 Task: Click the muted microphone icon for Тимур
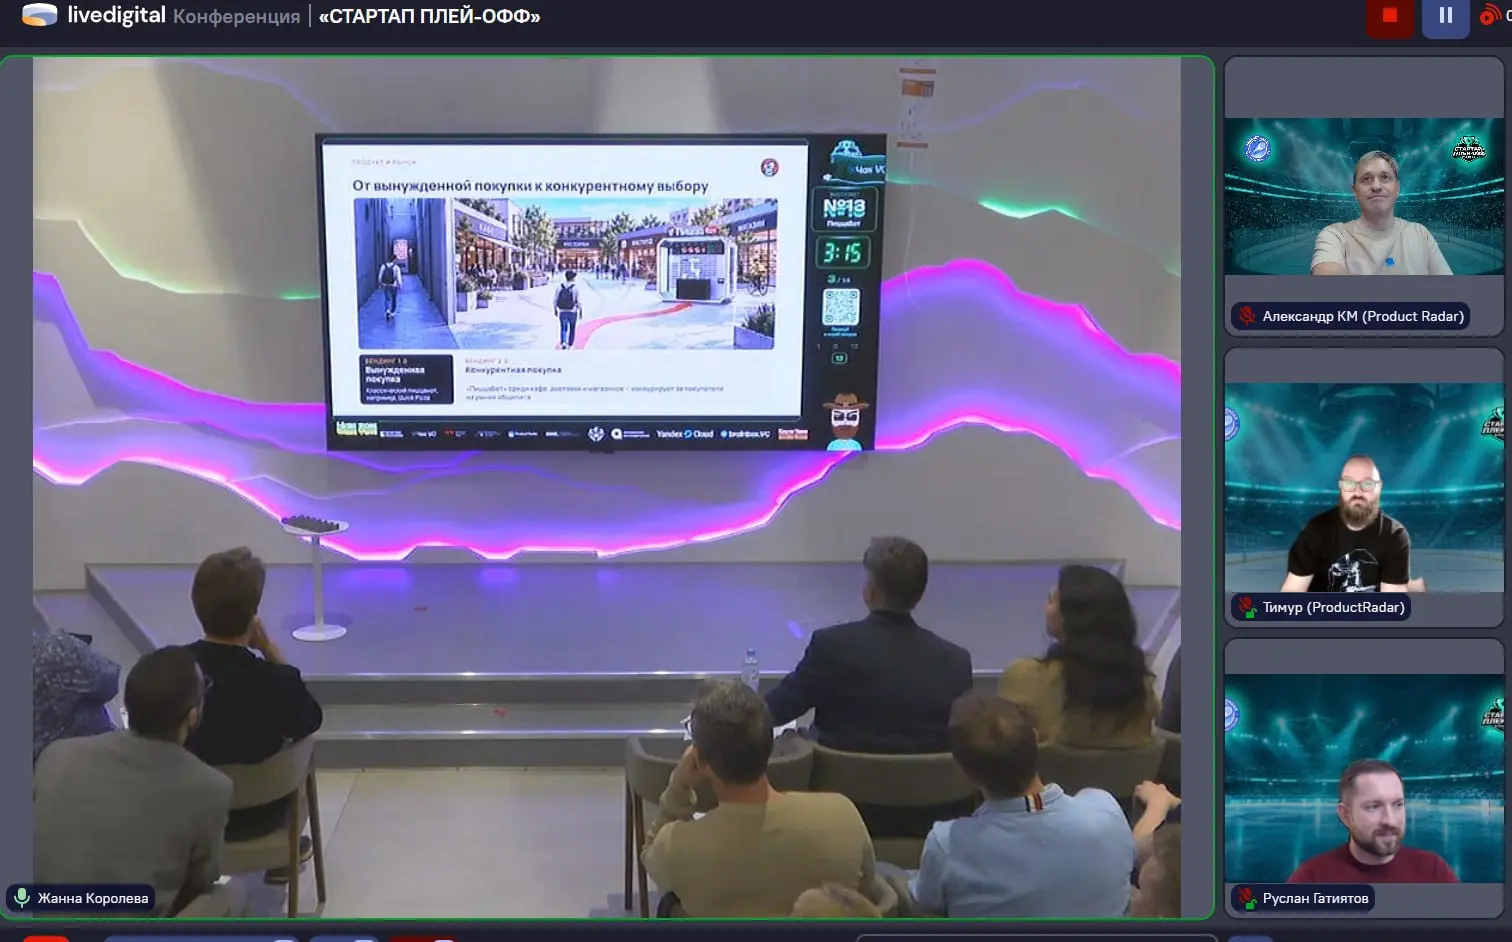pos(1247,607)
